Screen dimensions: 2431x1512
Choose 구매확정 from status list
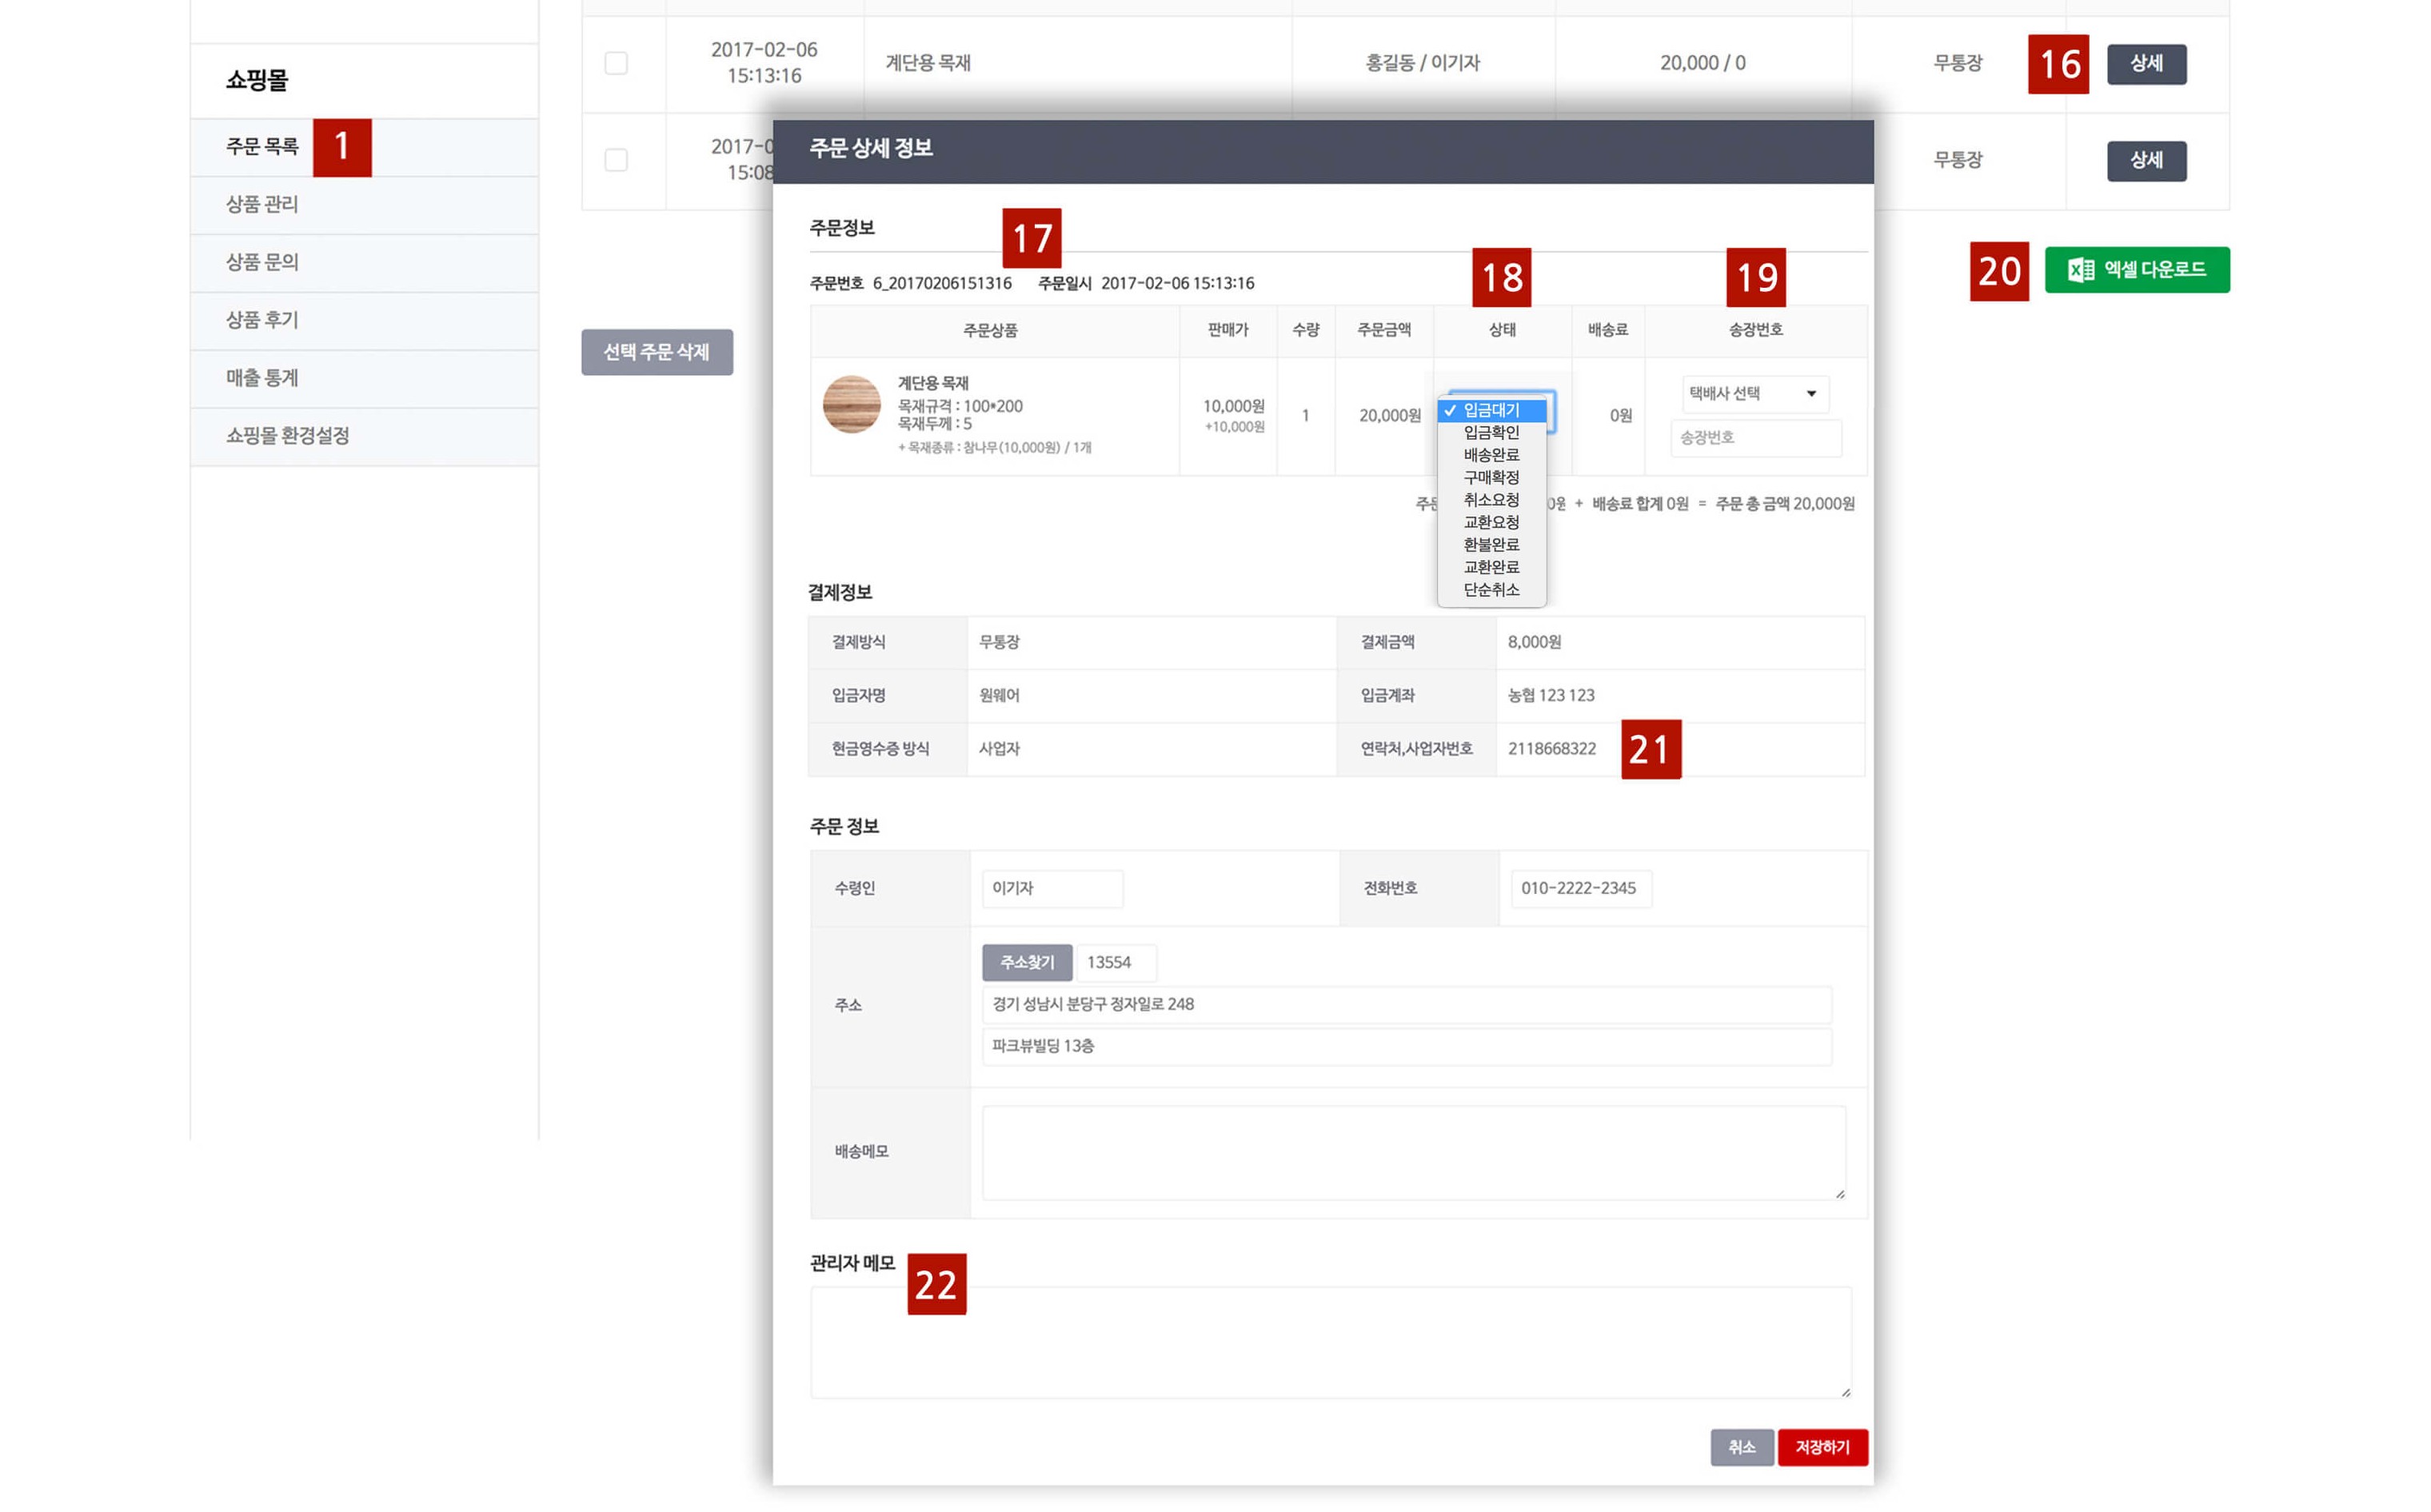(1491, 478)
